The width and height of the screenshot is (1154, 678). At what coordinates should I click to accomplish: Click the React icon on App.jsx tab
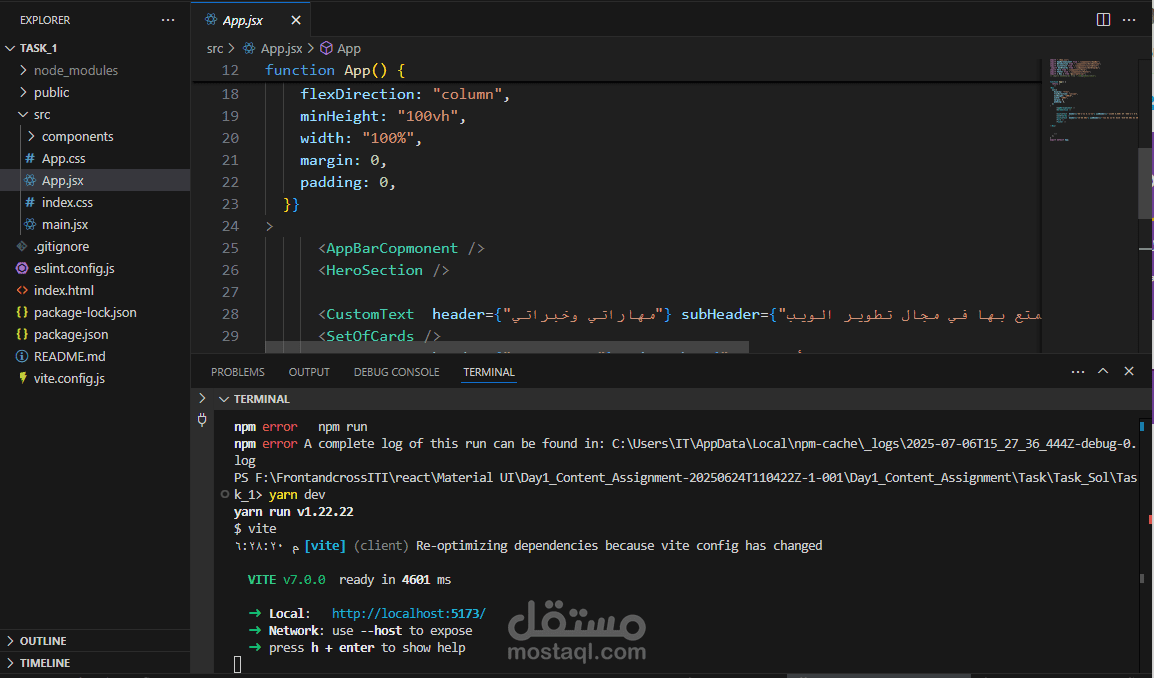(x=211, y=20)
